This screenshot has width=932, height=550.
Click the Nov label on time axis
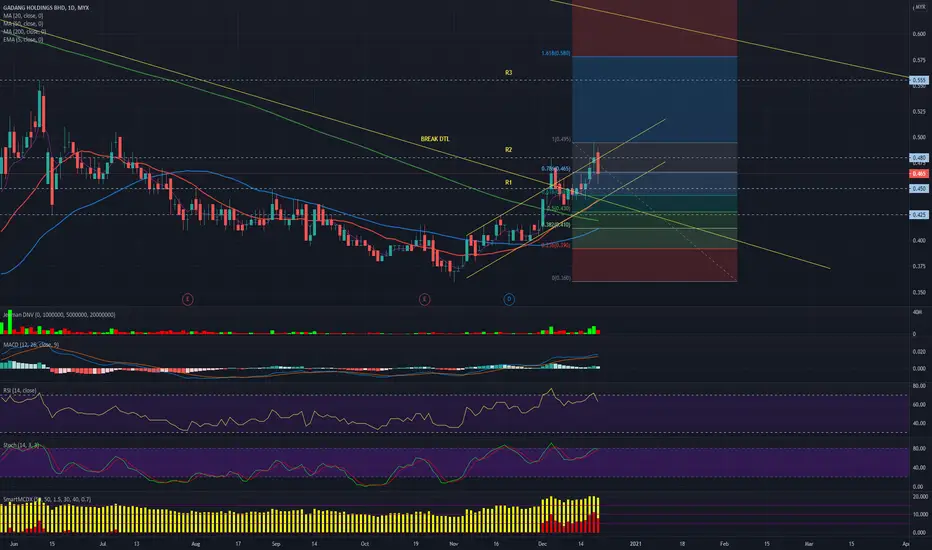click(454, 544)
